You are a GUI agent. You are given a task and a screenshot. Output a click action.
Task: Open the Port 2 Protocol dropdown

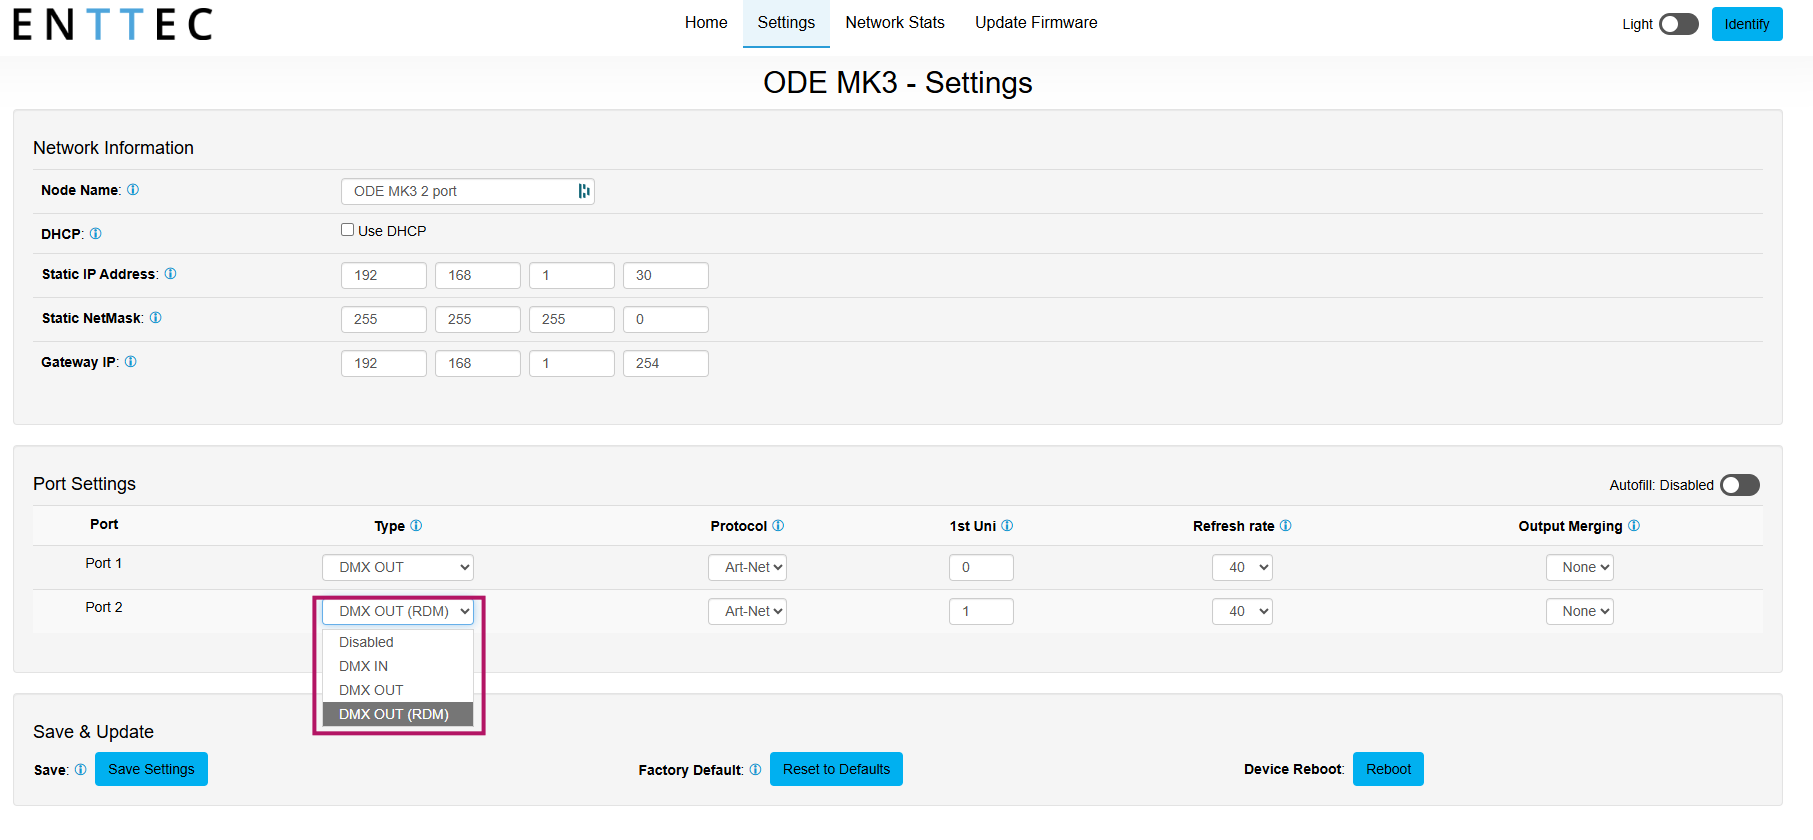point(748,611)
